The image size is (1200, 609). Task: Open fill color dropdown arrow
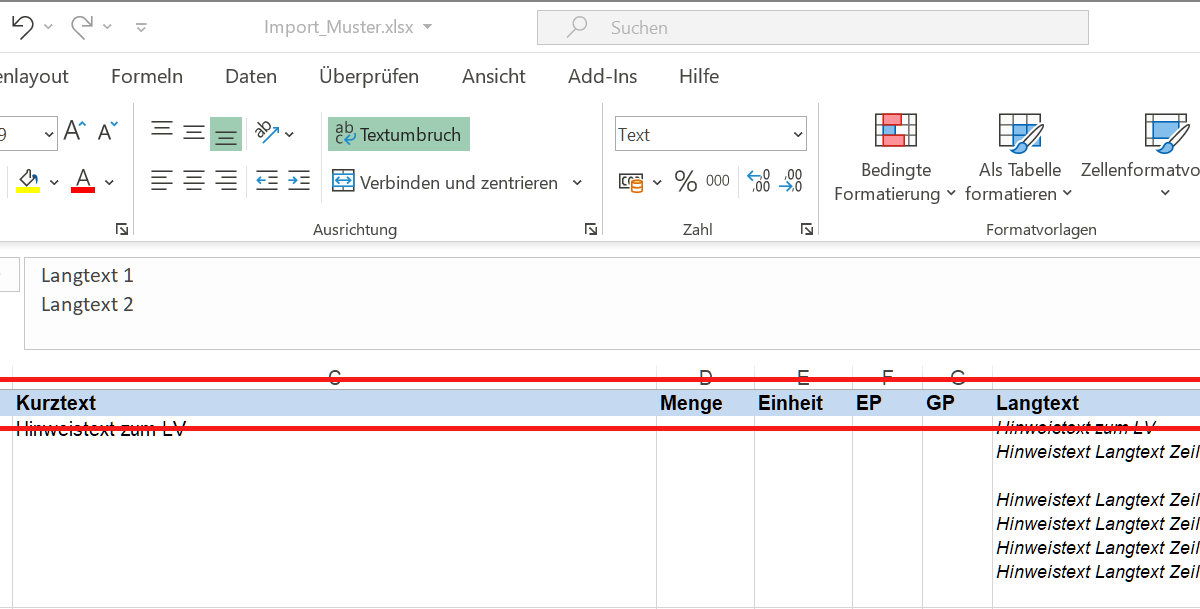54,182
